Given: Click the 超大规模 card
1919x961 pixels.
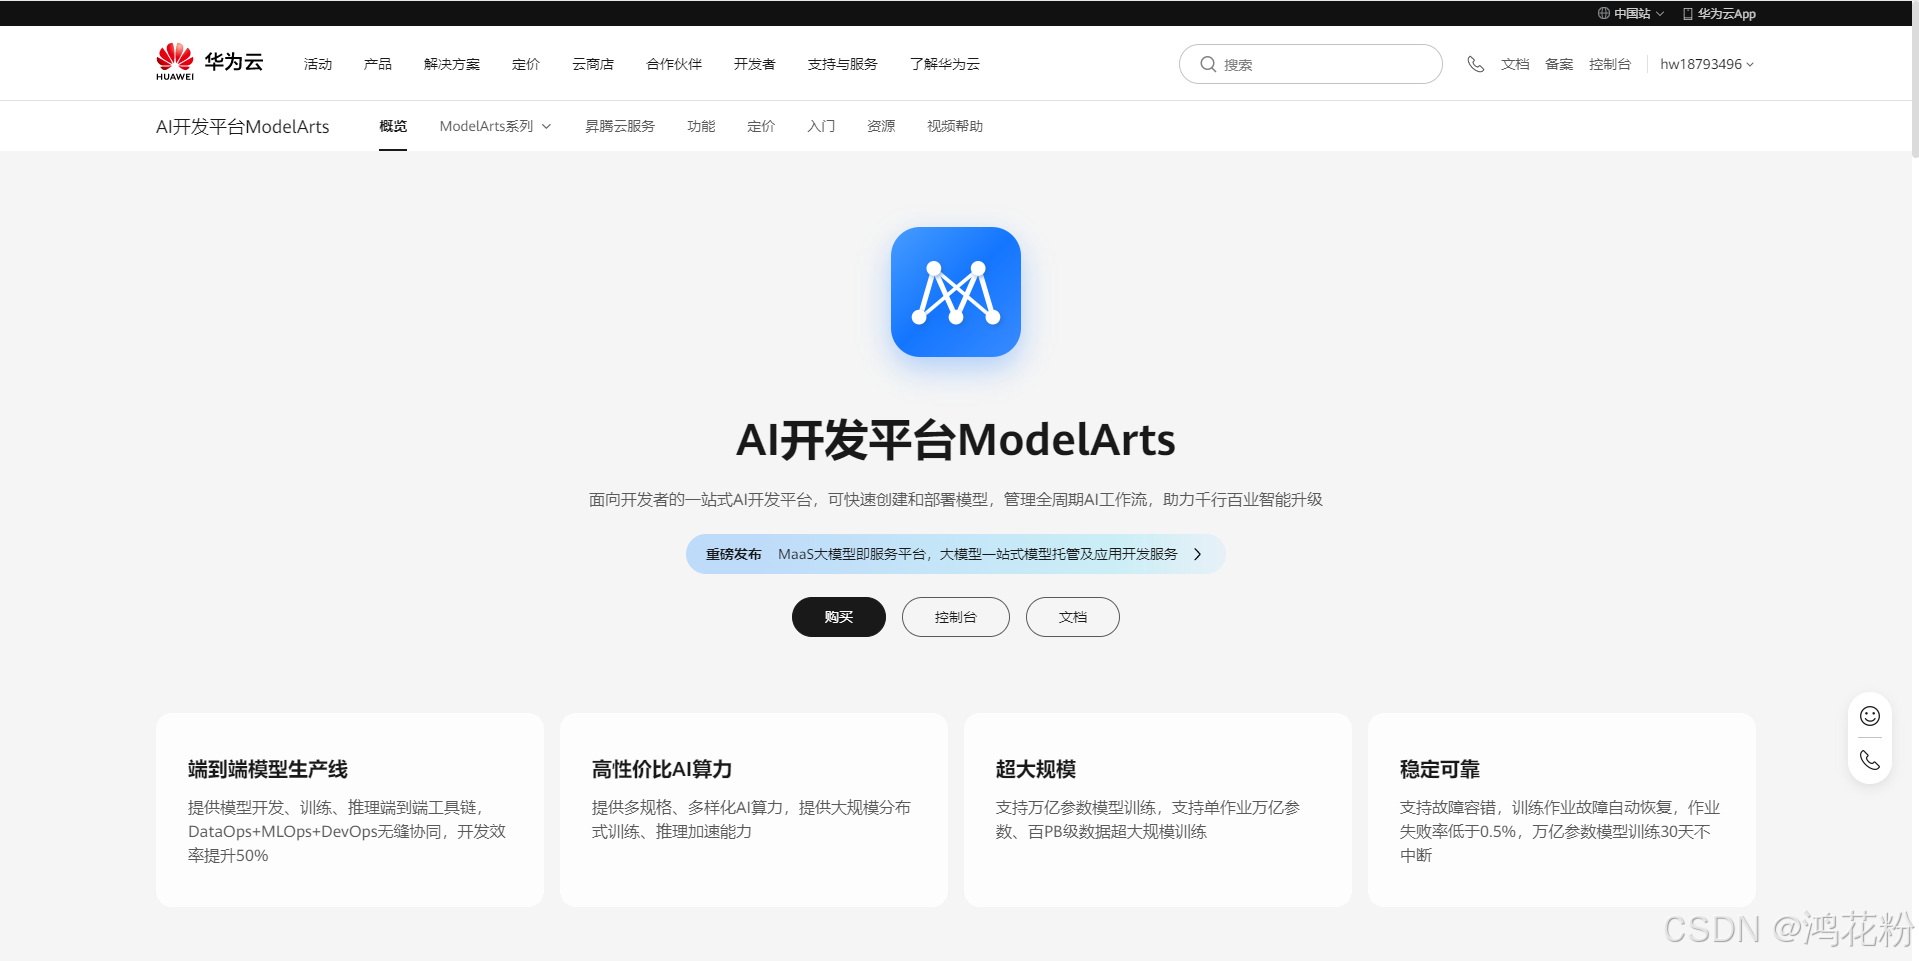Looking at the screenshot, I should (1158, 810).
